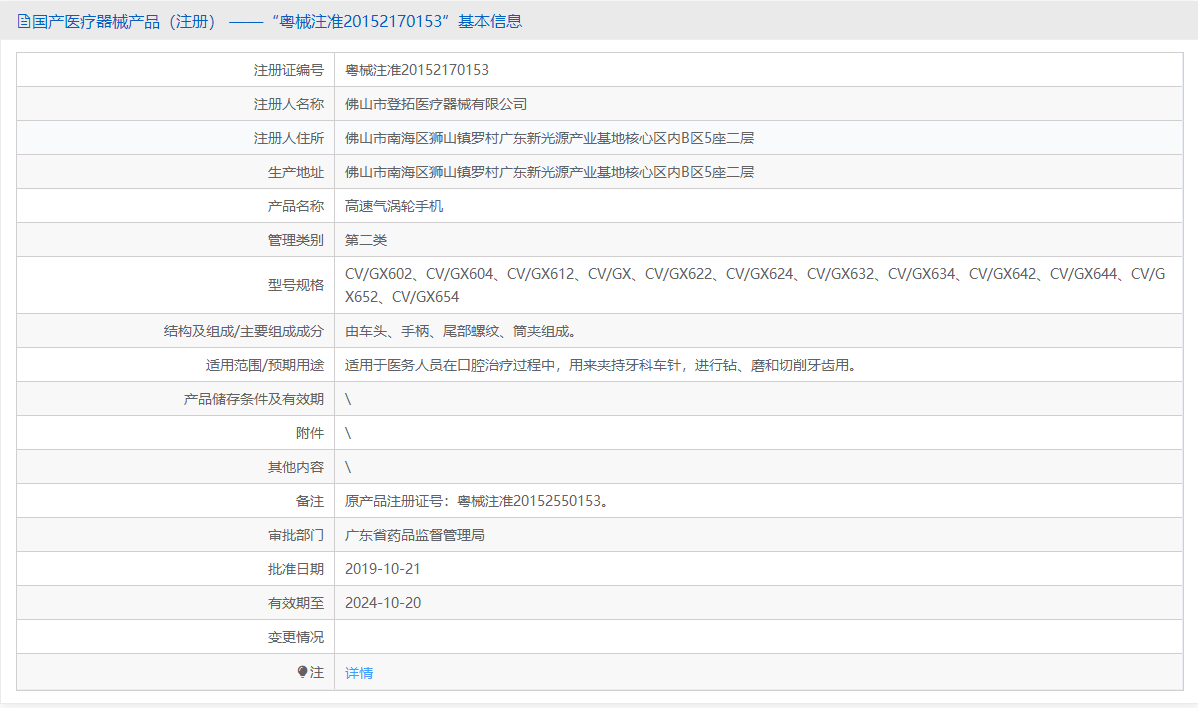Select the 结构及组成 description cell

420,330
